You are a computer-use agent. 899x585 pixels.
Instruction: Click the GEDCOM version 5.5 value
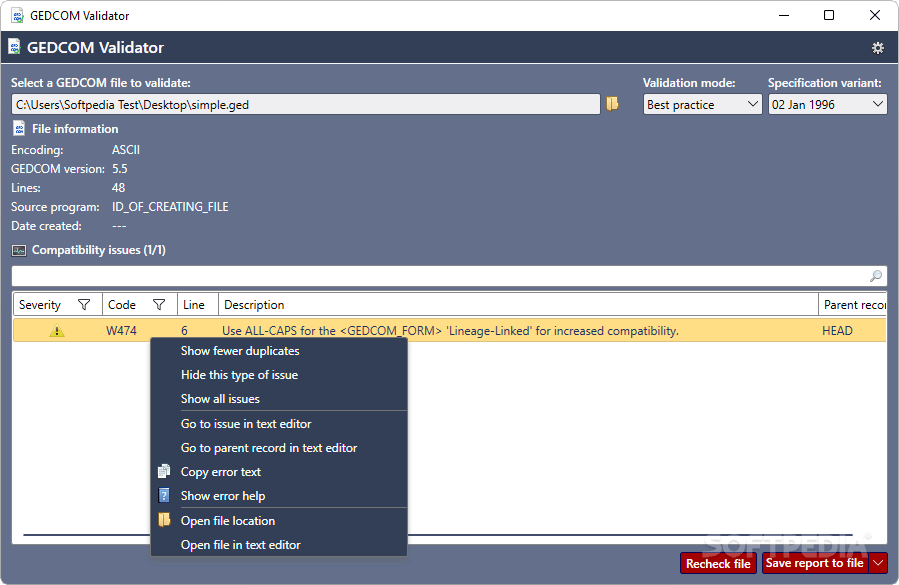(120, 169)
